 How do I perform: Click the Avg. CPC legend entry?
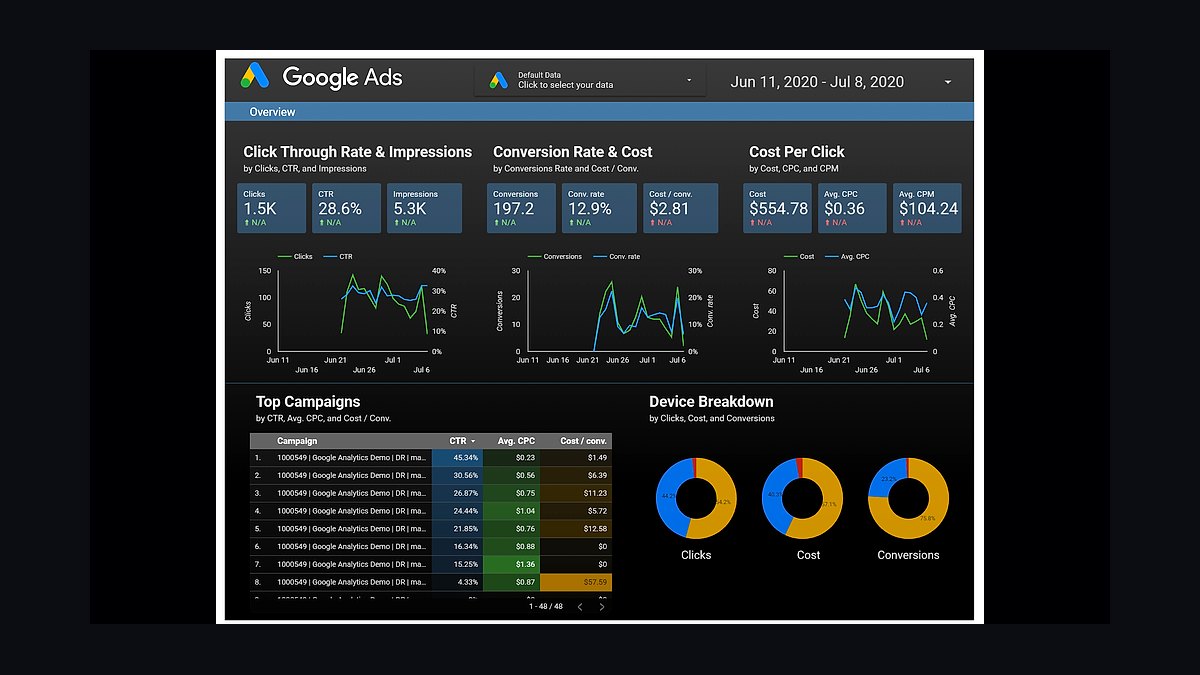[x=846, y=257]
